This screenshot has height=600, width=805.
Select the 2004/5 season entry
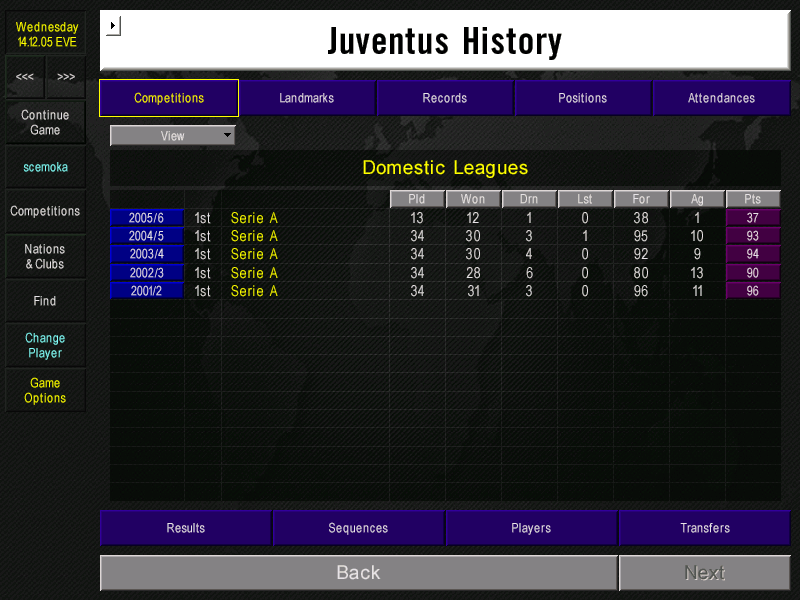146,236
